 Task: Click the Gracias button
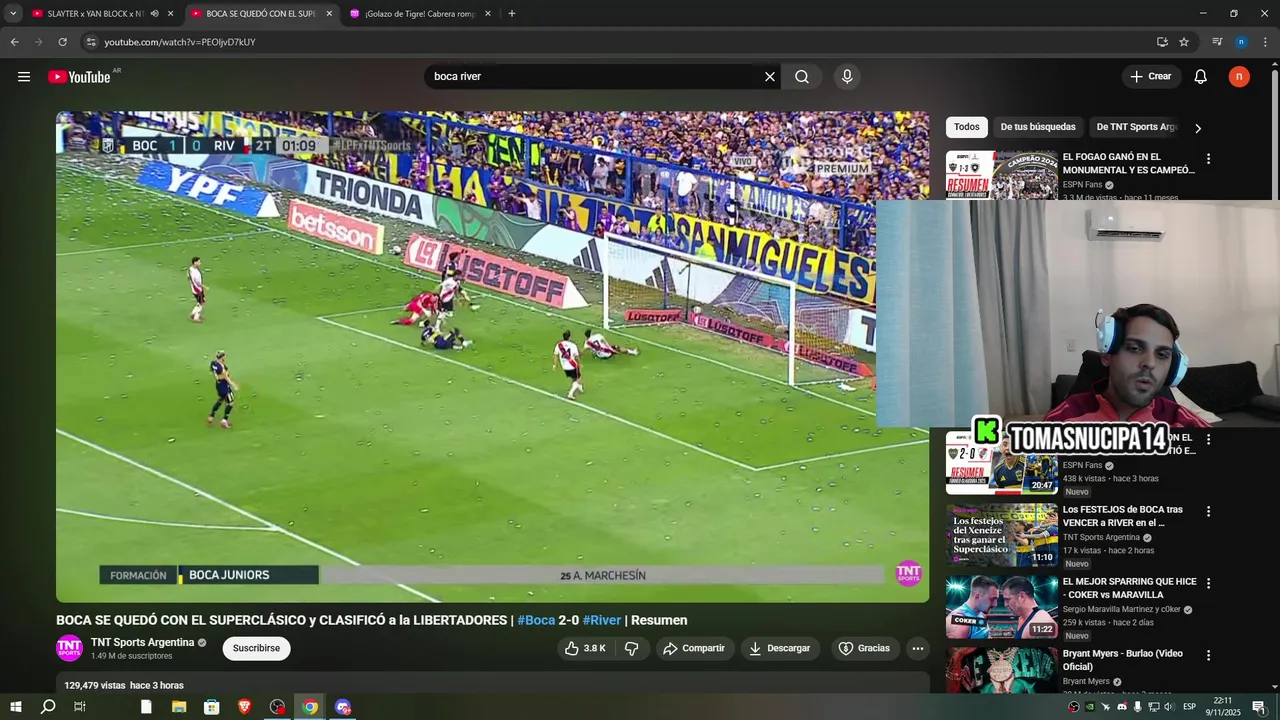pos(864,648)
